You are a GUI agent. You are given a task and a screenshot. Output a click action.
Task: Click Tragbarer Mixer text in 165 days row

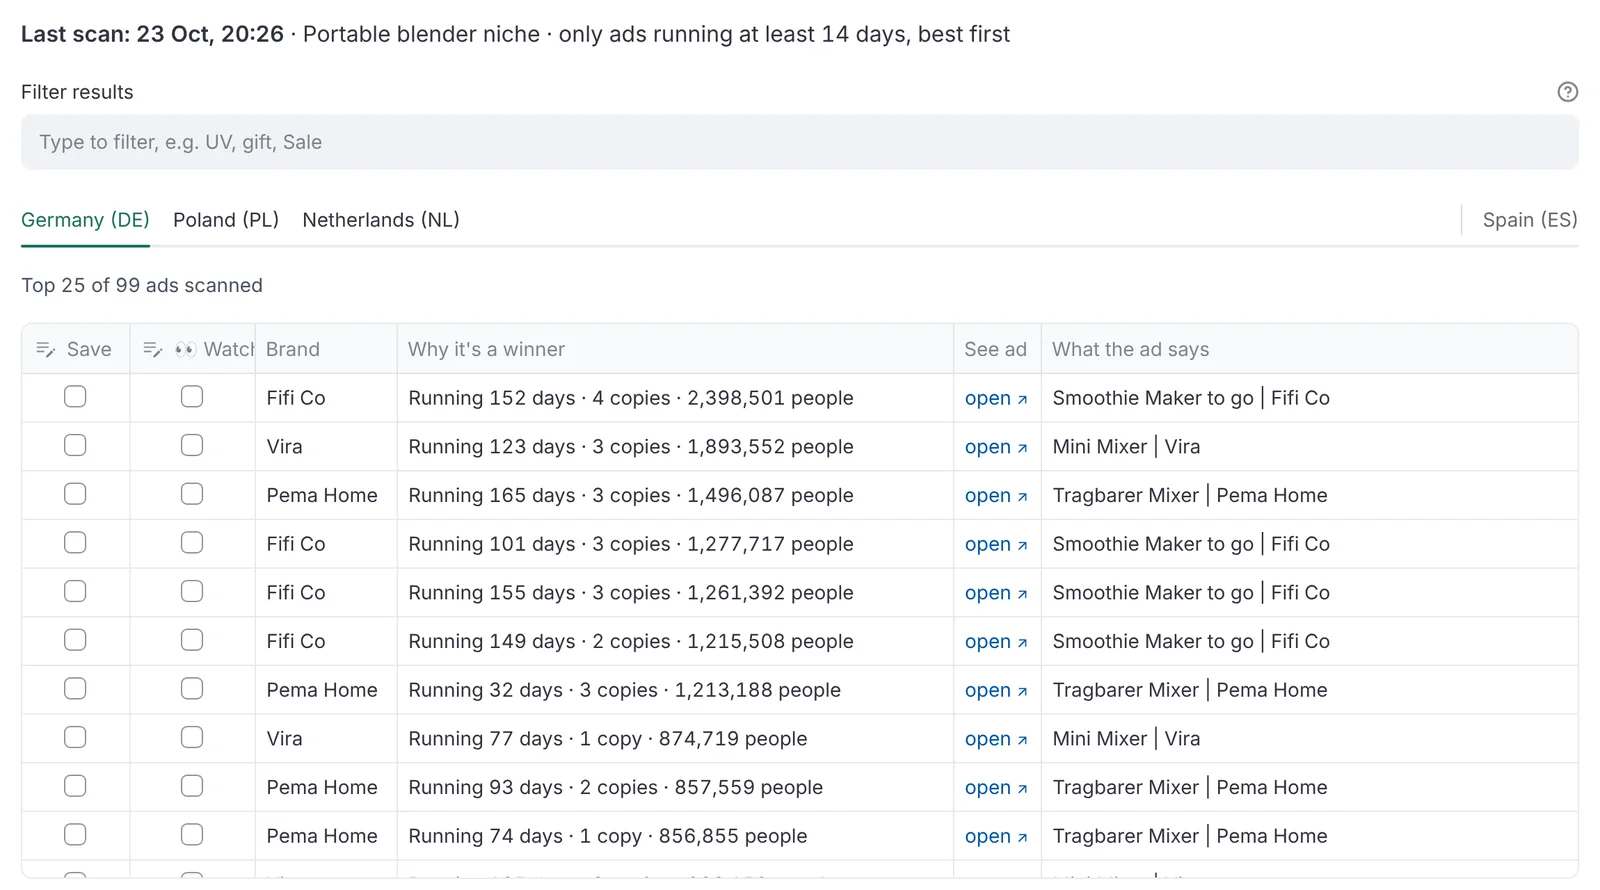(x=1125, y=495)
